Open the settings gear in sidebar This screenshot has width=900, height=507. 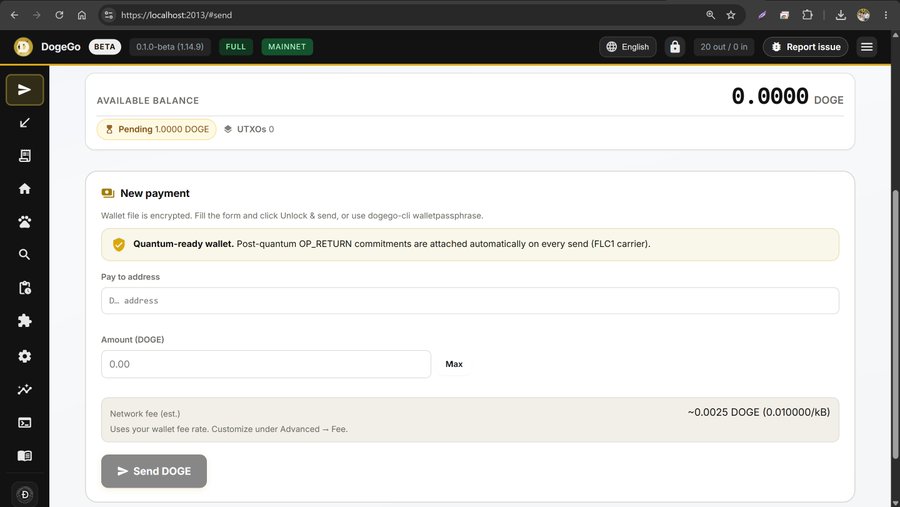pos(25,356)
